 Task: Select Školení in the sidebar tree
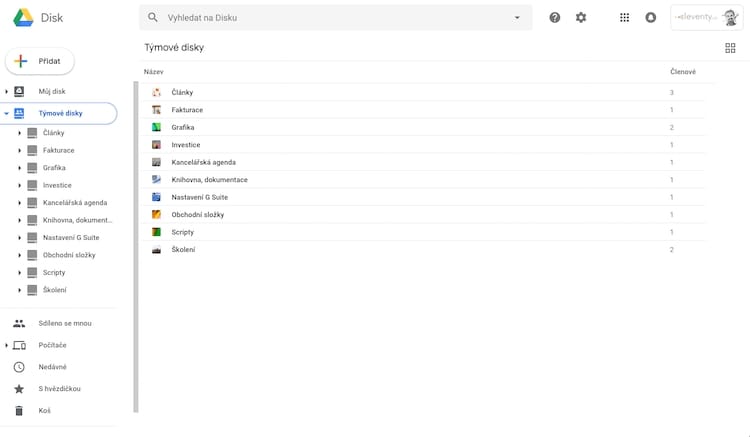coord(54,290)
